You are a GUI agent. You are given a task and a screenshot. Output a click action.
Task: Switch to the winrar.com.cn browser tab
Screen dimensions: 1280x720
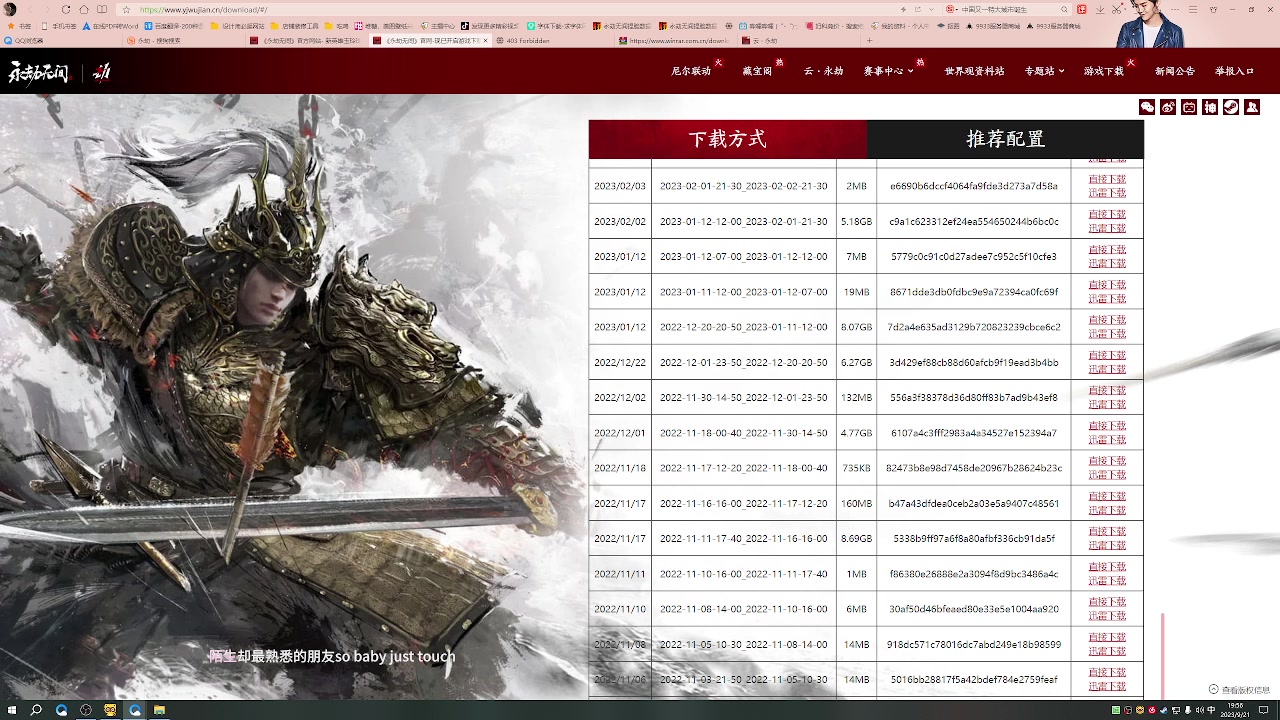pyautogui.click(x=675, y=41)
